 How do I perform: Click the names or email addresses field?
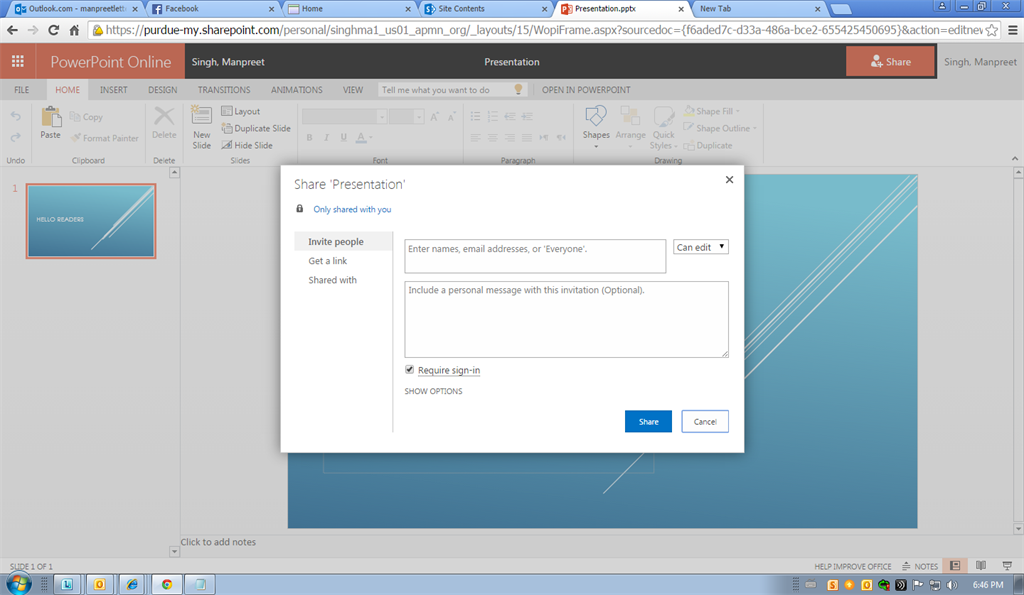click(x=535, y=256)
